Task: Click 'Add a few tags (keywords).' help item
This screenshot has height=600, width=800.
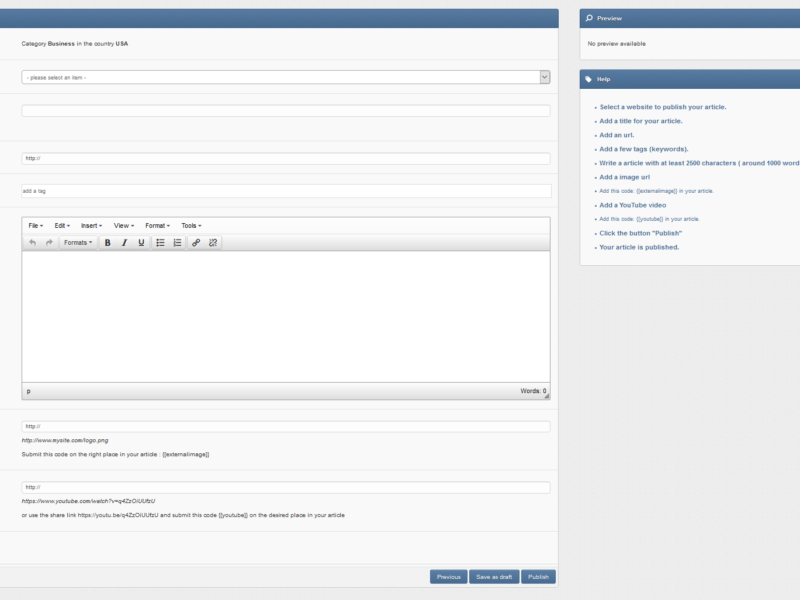Action: [644, 149]
